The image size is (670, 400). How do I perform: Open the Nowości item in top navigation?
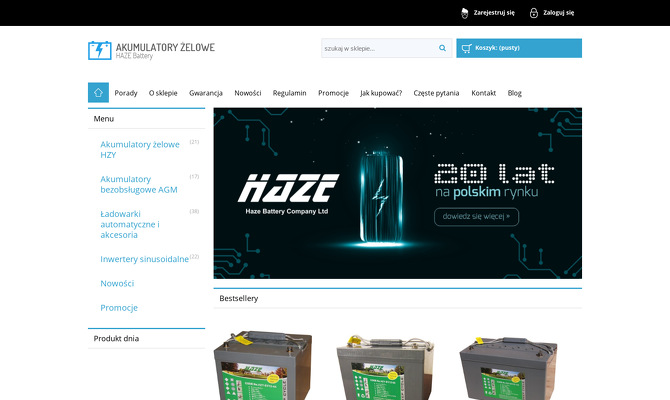coord(247,93)
